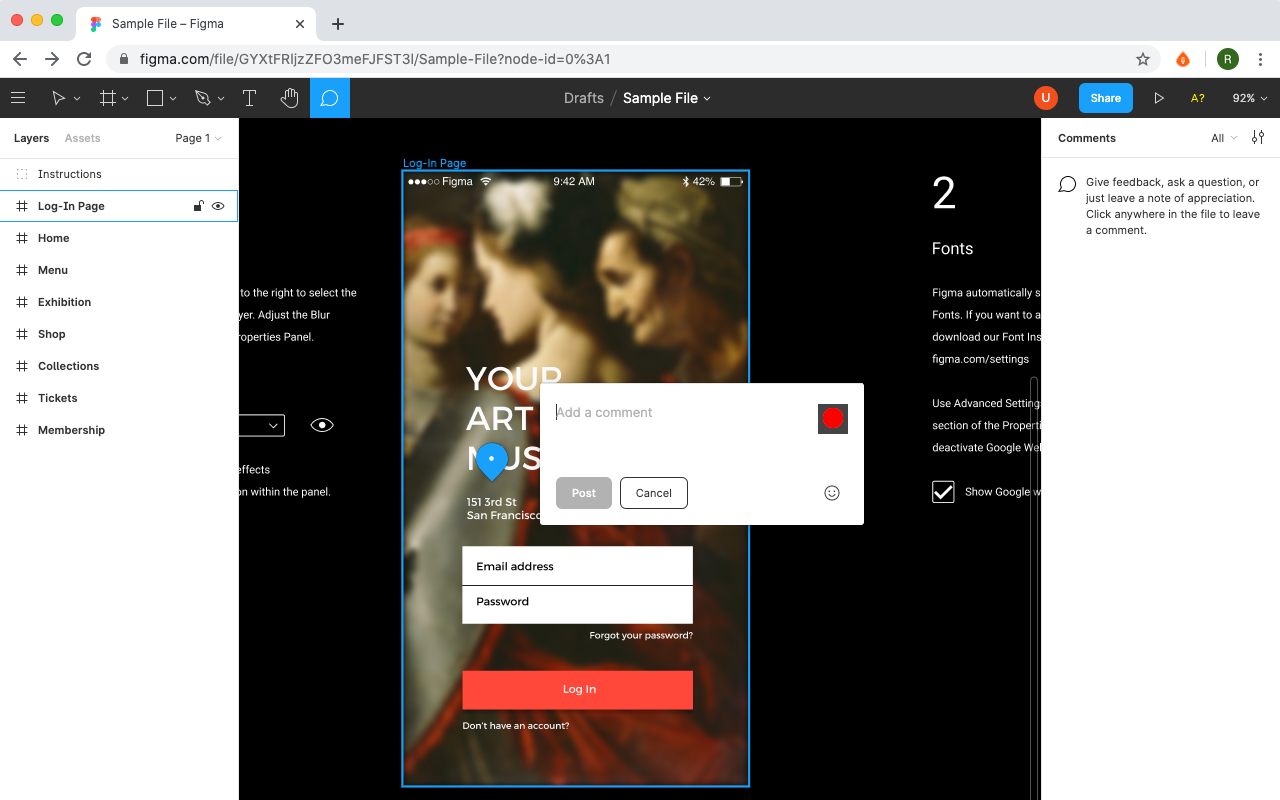Click Forgot your password? link

pyautogui.click(x=641, y=636)
